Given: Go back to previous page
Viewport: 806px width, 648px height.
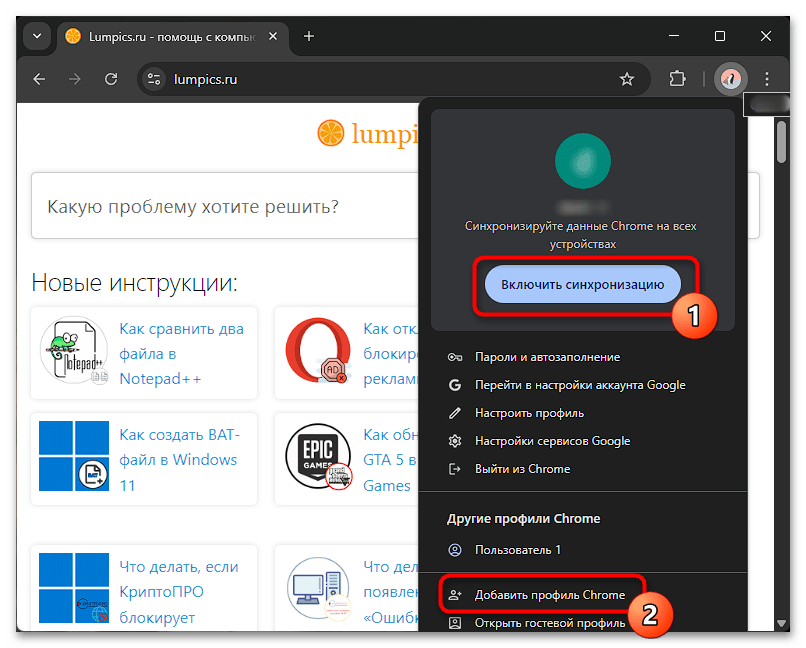Looking at the screenshot, I should 40,79.
